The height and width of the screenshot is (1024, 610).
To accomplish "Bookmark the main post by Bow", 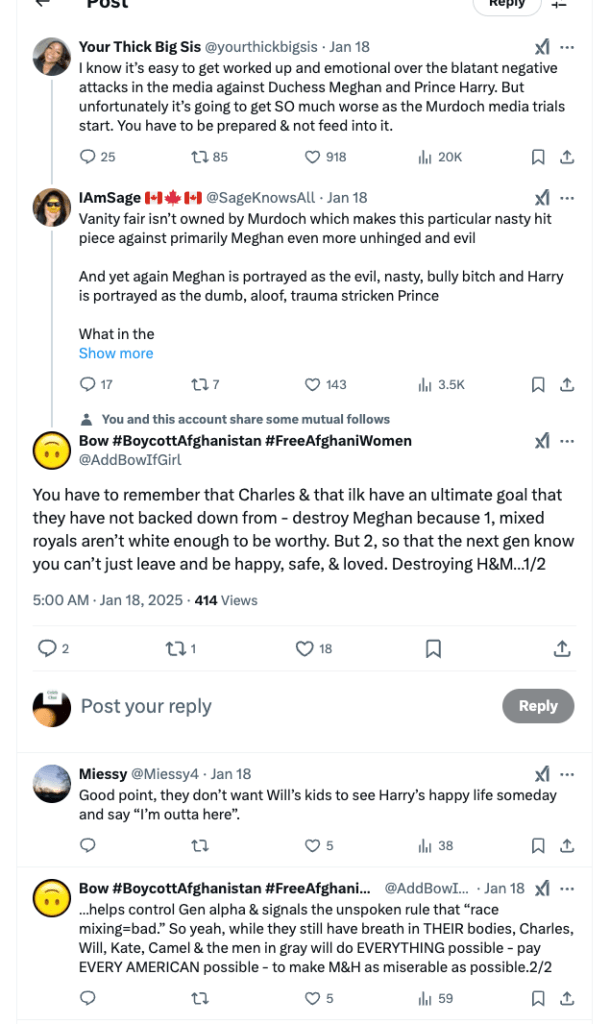I will (x=433, y=649).
